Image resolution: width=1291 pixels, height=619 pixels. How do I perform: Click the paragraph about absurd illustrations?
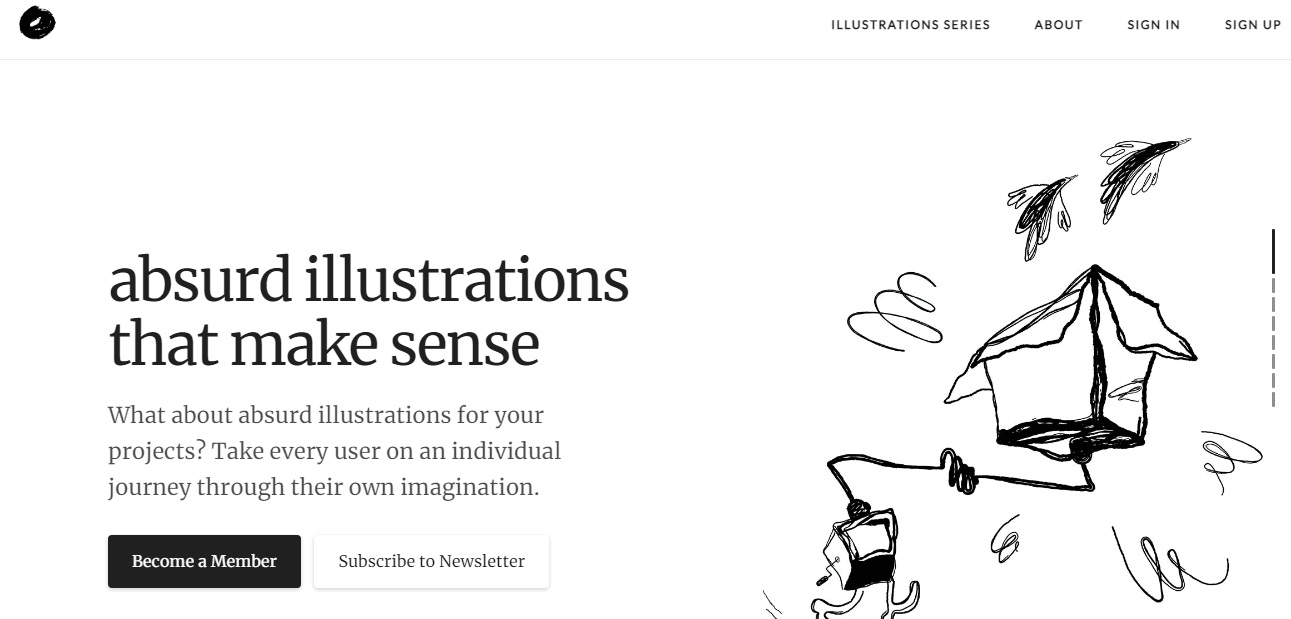(334, 451)
